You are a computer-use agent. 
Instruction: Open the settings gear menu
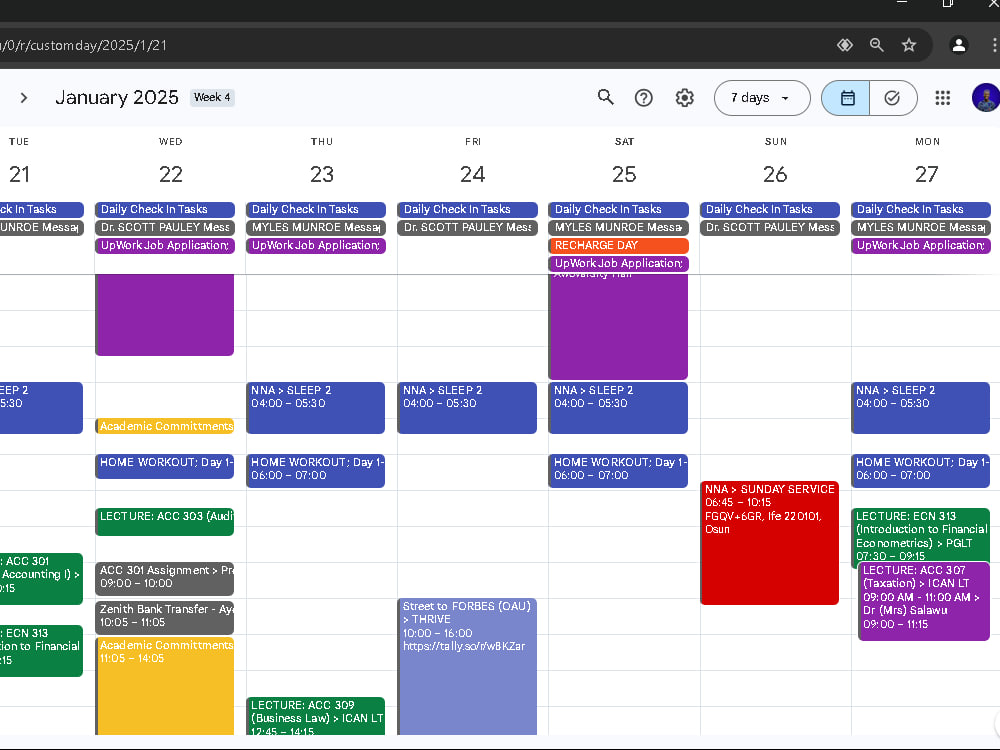[684, 98]
